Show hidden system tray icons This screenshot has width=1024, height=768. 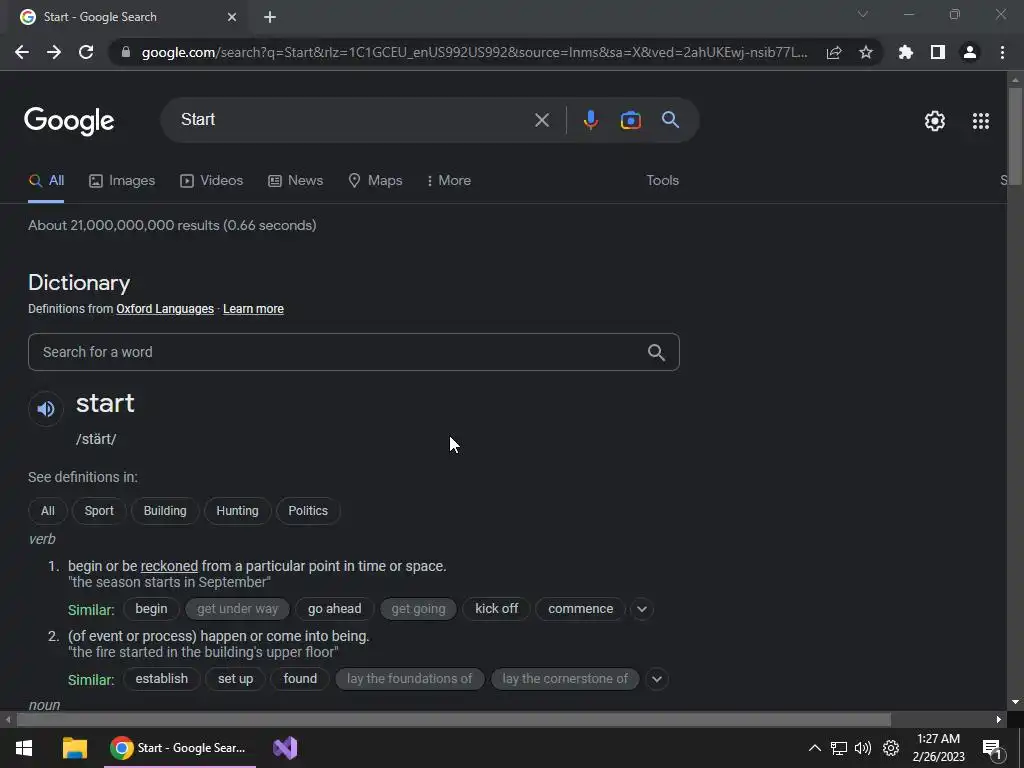pos(814,748)
